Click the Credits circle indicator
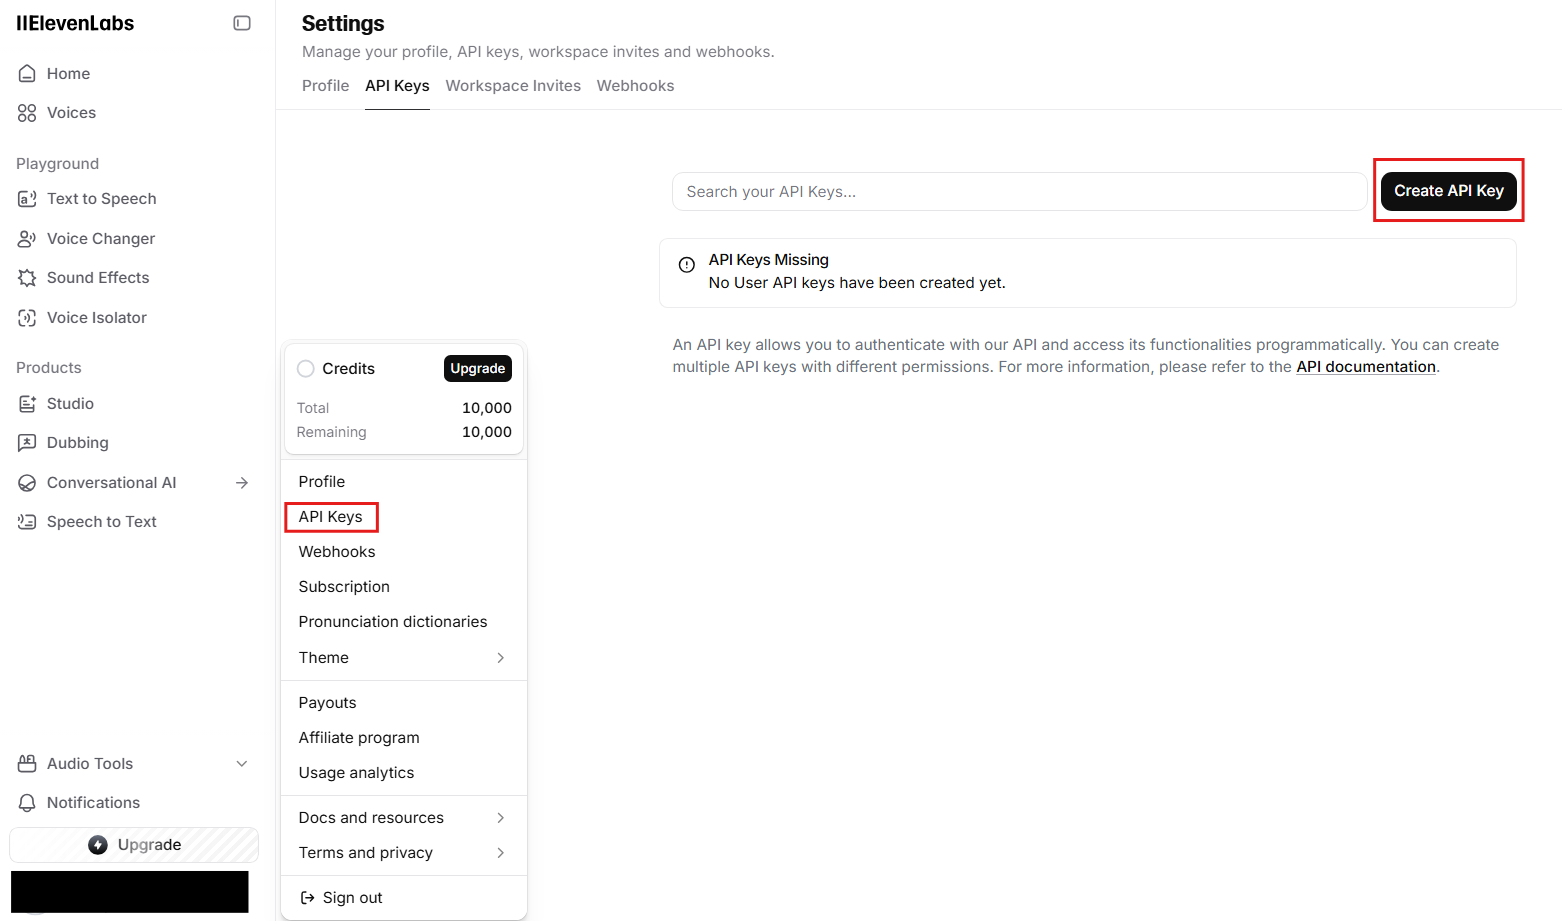This screenshot has width=1562, height=921. [306, 369]
